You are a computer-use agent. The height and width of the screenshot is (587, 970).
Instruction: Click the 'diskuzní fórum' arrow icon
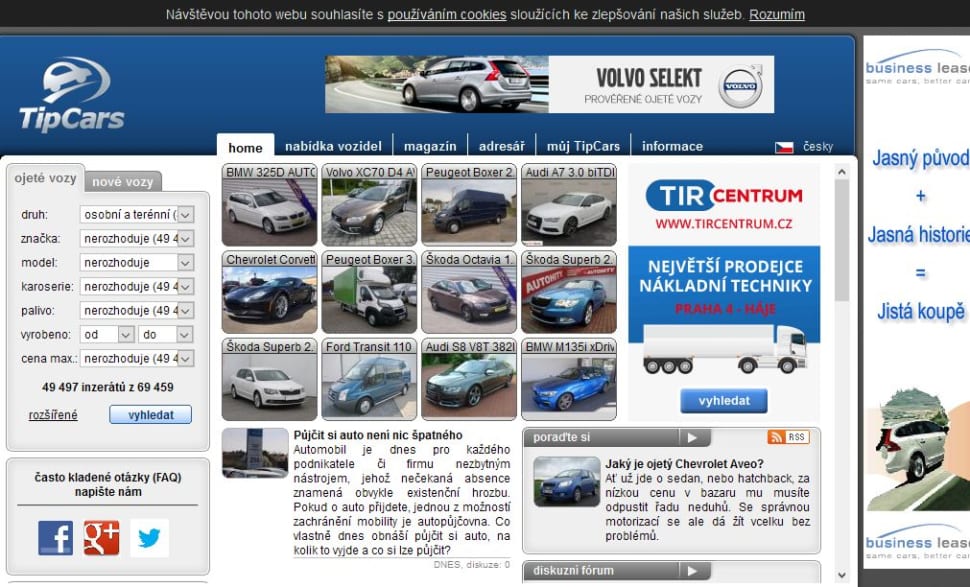pos(693,570)
